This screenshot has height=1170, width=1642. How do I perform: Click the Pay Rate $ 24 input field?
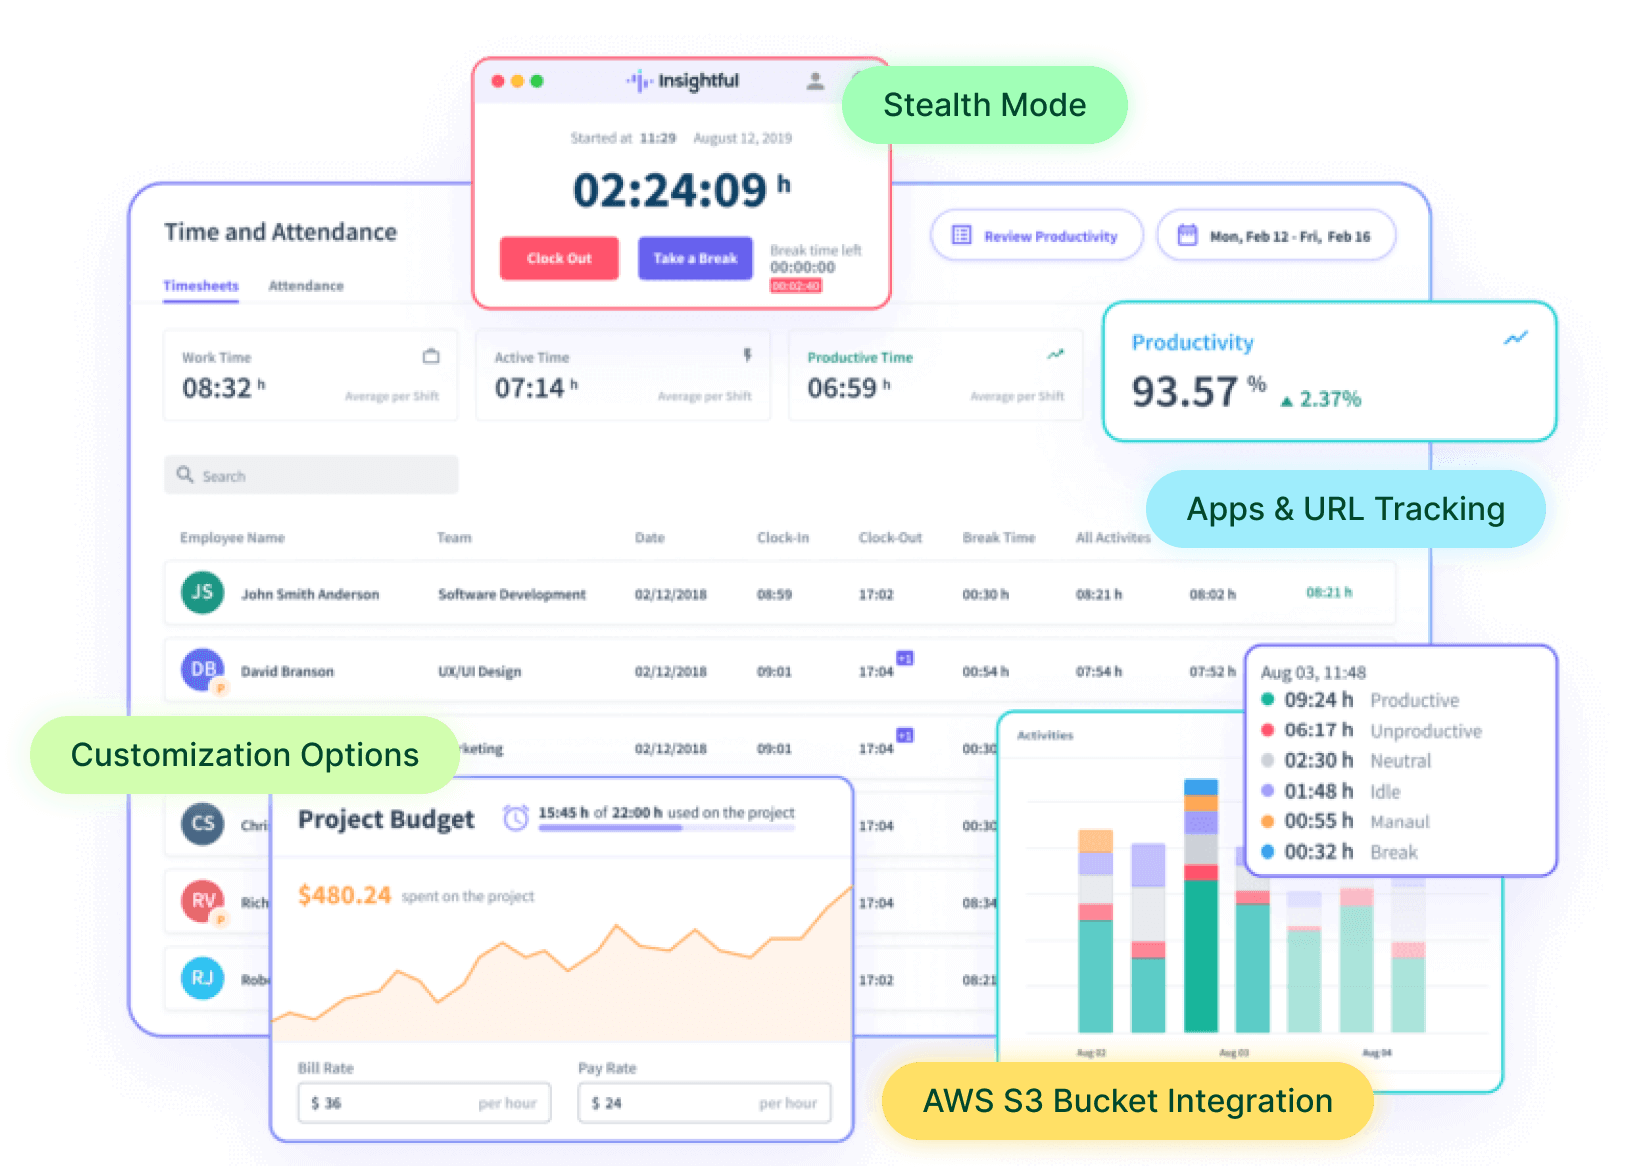pos(704,1103)
